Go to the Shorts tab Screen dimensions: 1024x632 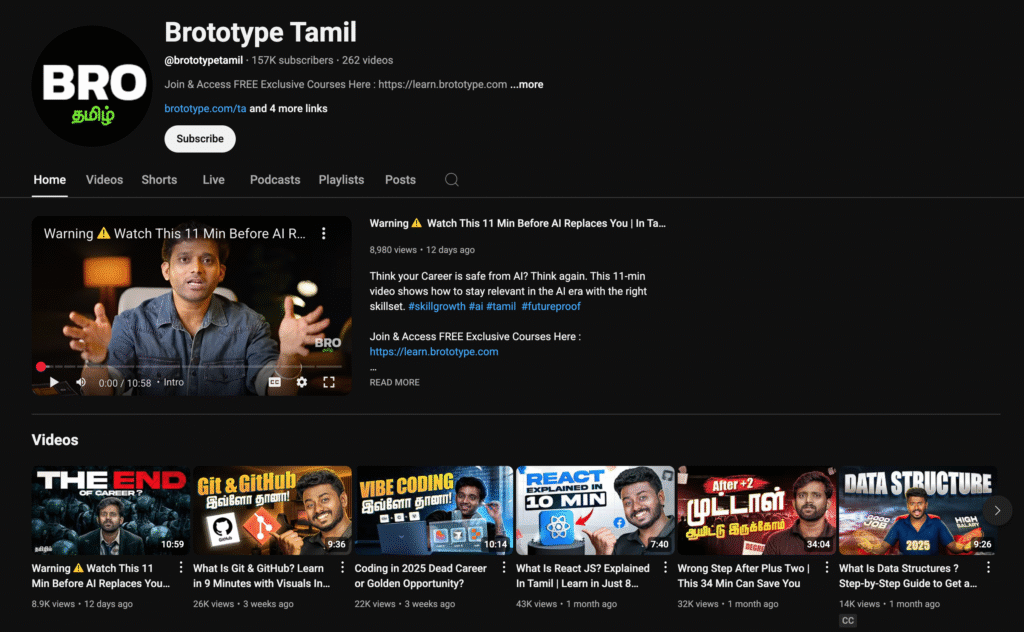click(159, 180)
